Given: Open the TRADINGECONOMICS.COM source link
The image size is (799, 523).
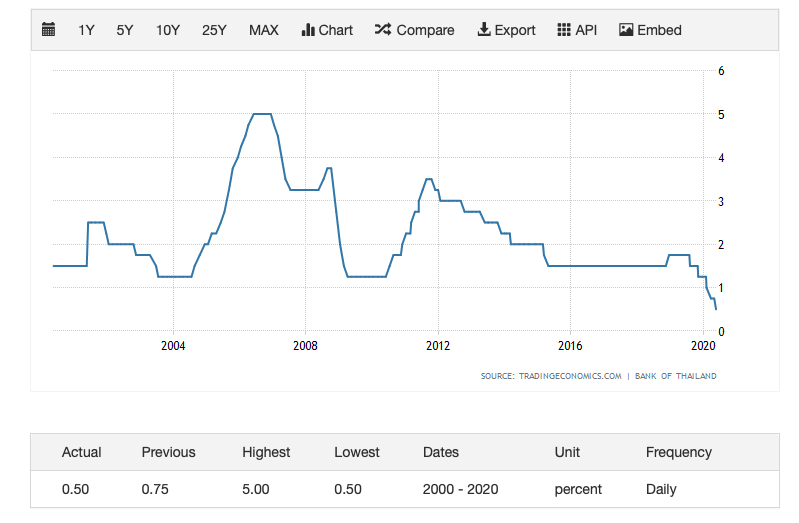Looking at the screenshot, I should [567, 376].
